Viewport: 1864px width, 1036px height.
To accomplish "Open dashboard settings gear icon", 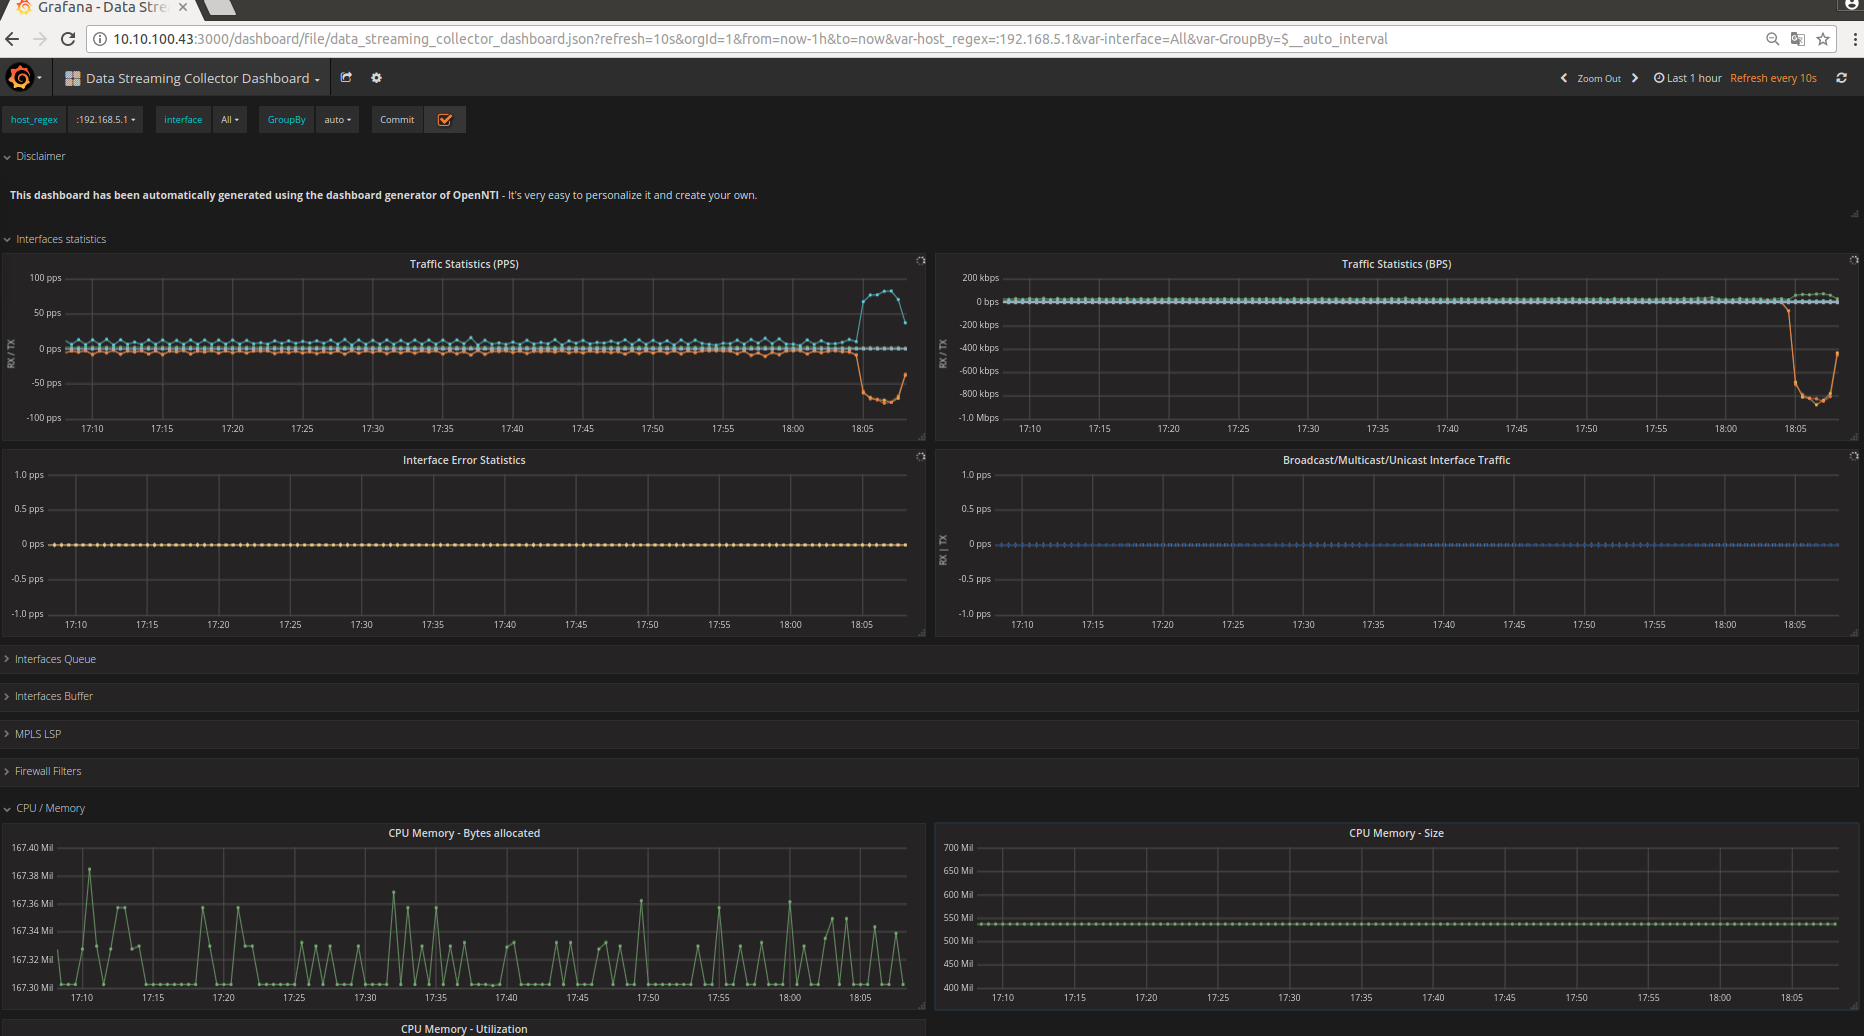I will pyautogui.click(x=376, y=77).
